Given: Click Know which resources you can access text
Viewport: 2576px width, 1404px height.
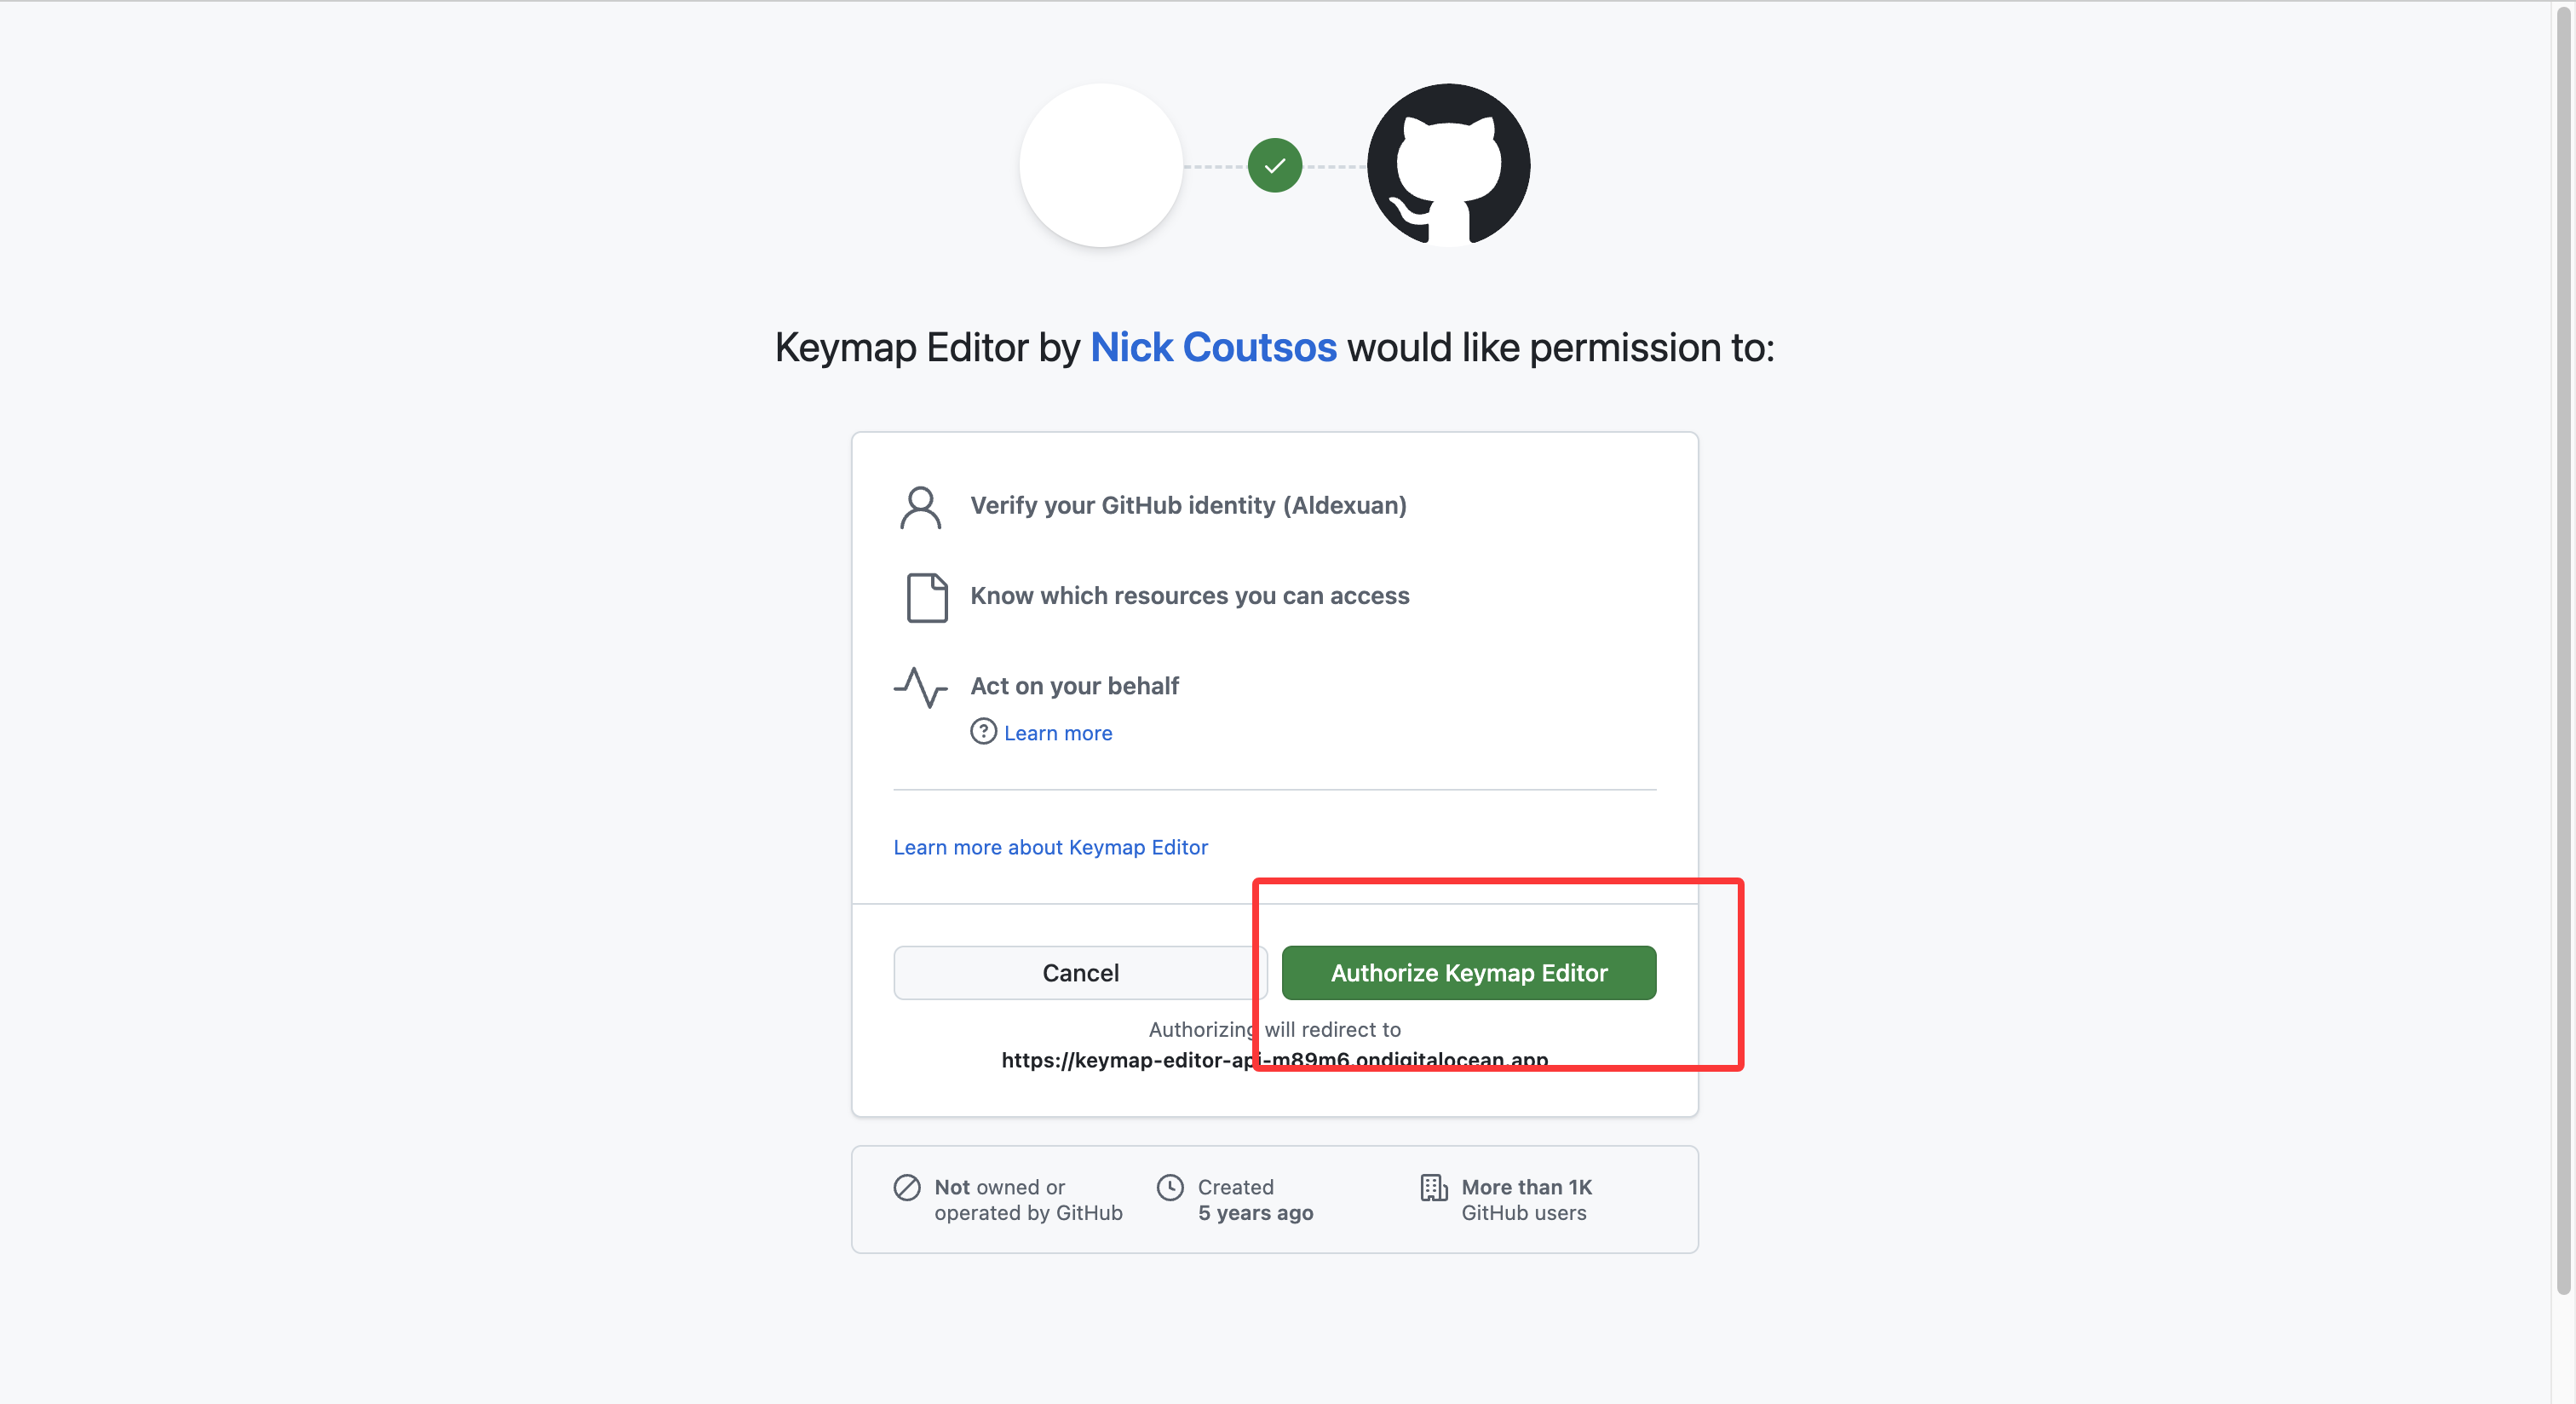Looking at the screenshot, I should [1189, 596].
